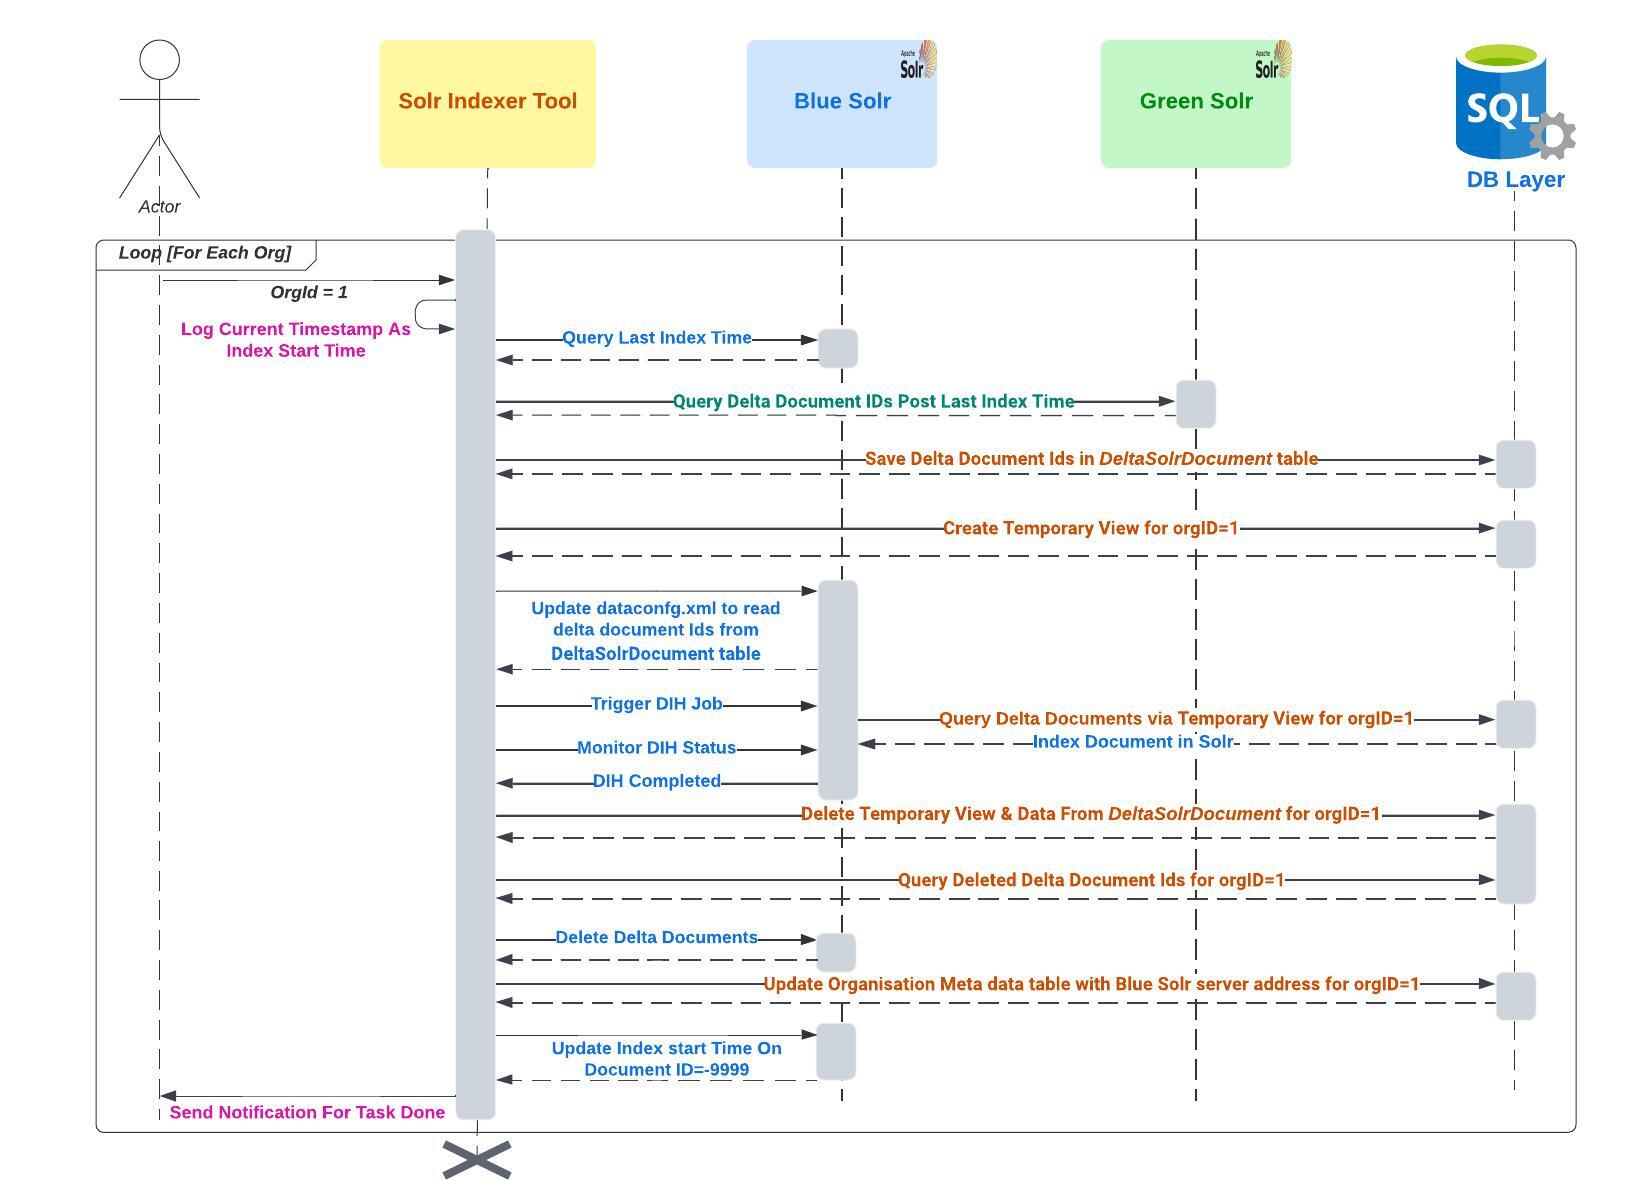Screen dimensions: 1646x1180
Task: Select the Blue Solr header tab
Action: pyautogui.click(x=841, y=101)
